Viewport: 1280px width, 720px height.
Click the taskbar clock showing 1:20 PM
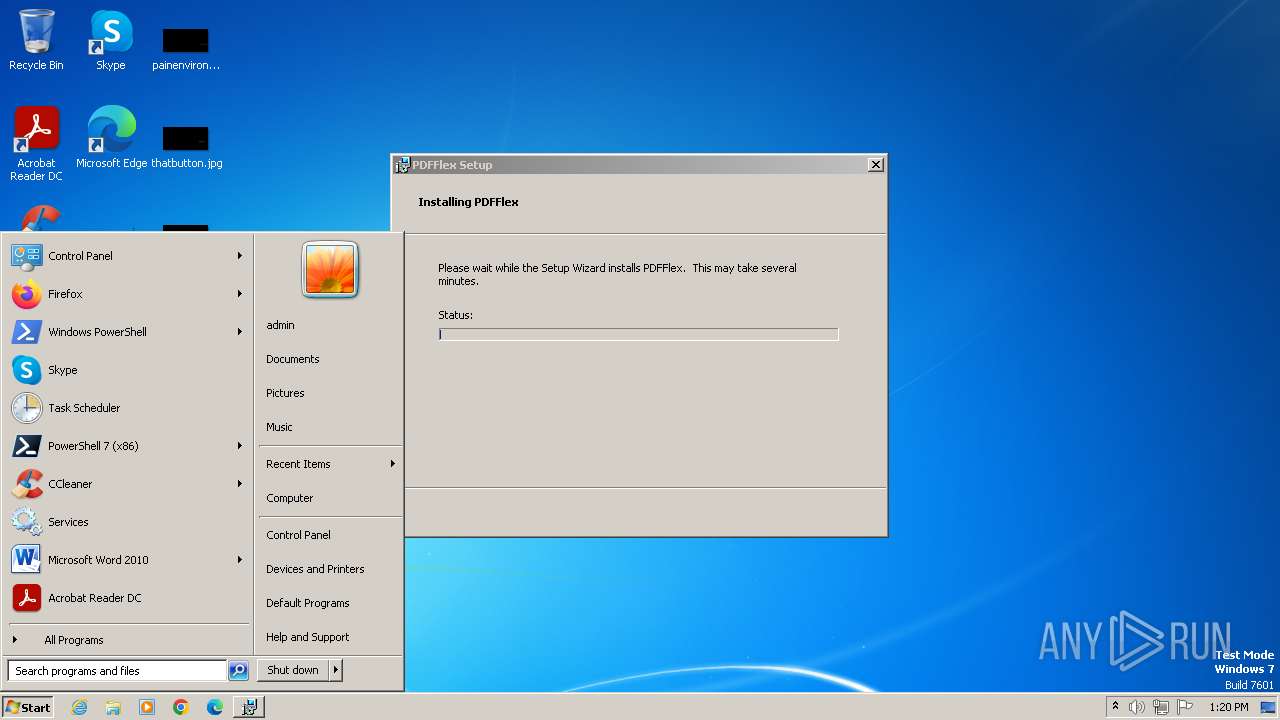tap(1228, 707)
